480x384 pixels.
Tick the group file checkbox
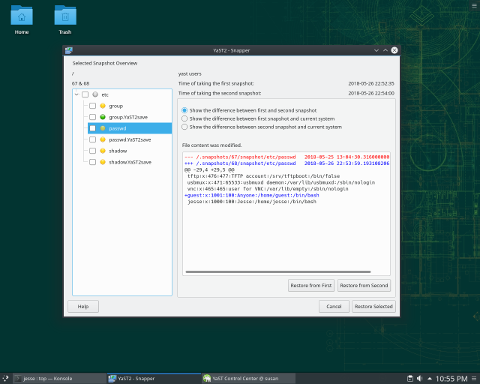[x=93, y=106]
